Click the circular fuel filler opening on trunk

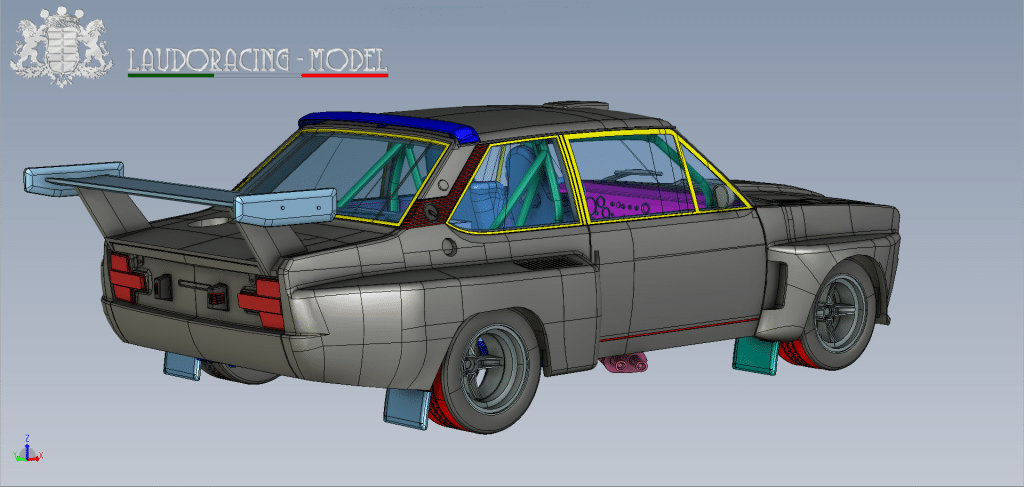(x=214, y=222)
